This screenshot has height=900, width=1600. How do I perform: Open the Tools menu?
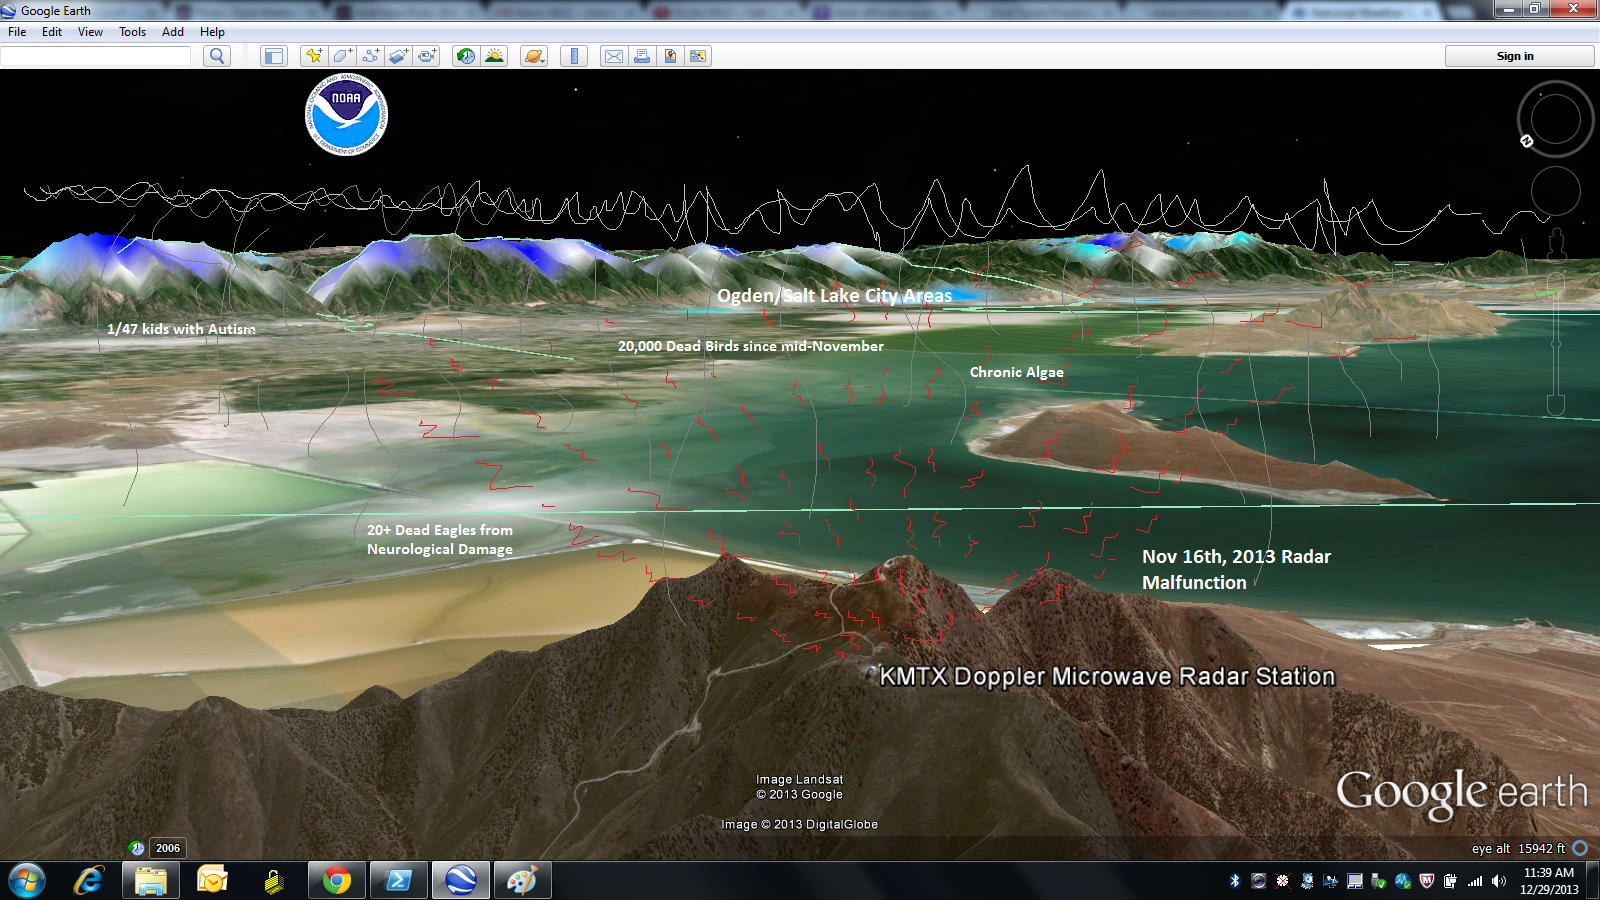pyautogui.click(x=132, y=32)
